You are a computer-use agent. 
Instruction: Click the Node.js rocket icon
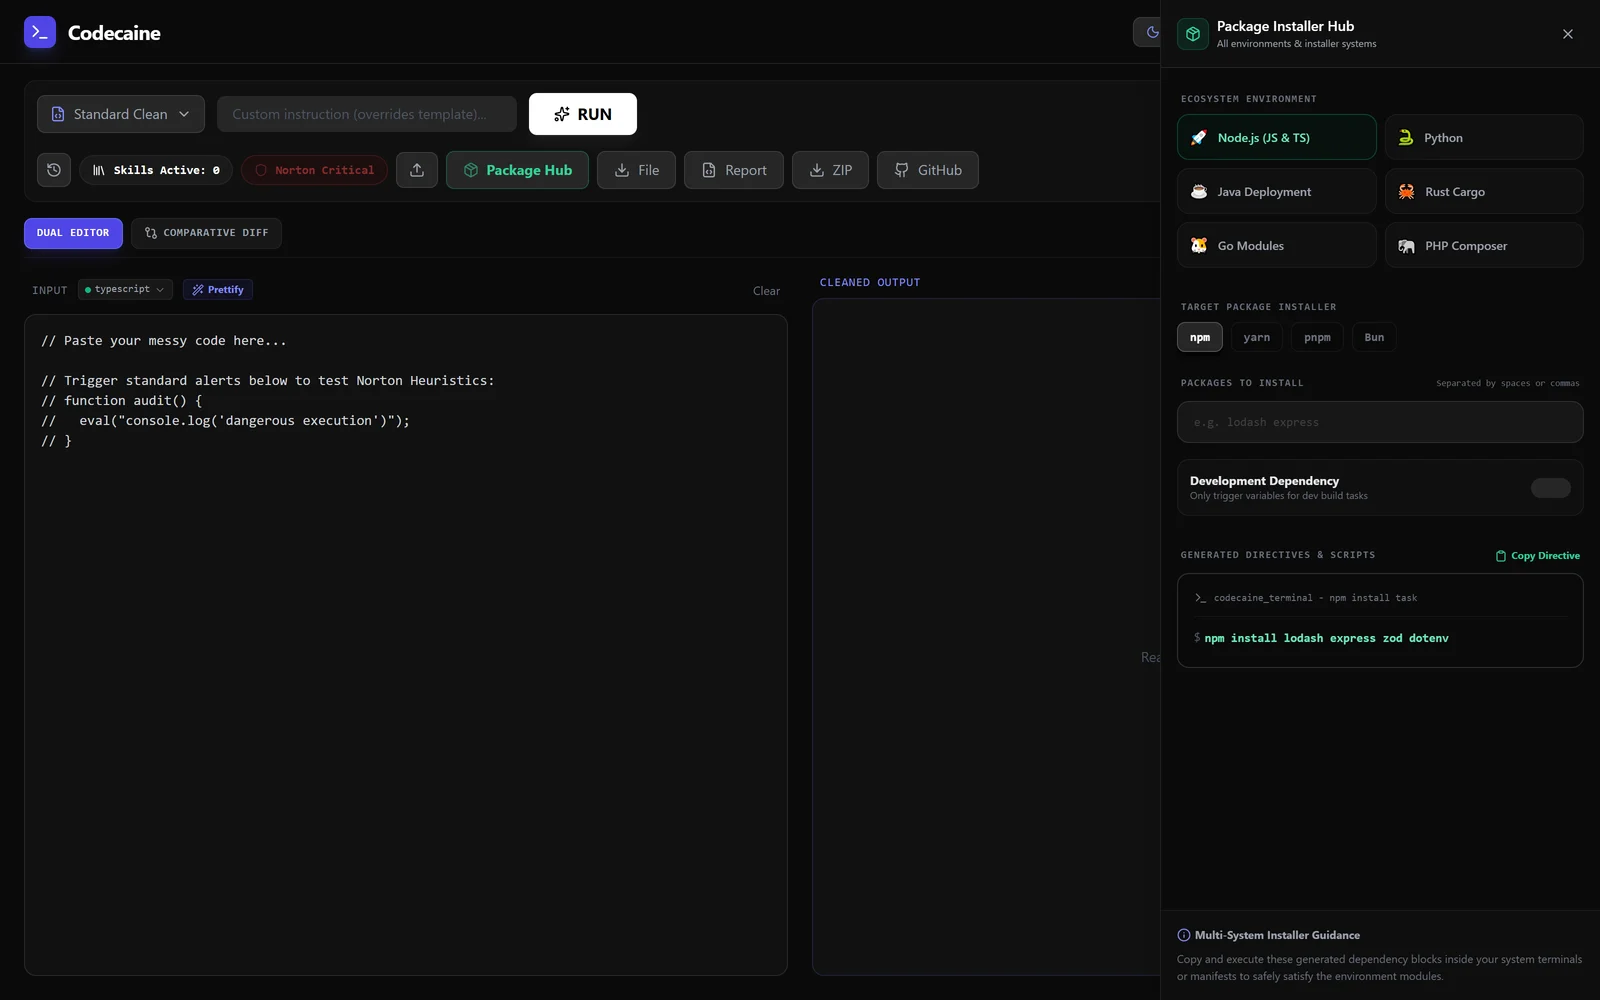click(x=1199, y=137)
